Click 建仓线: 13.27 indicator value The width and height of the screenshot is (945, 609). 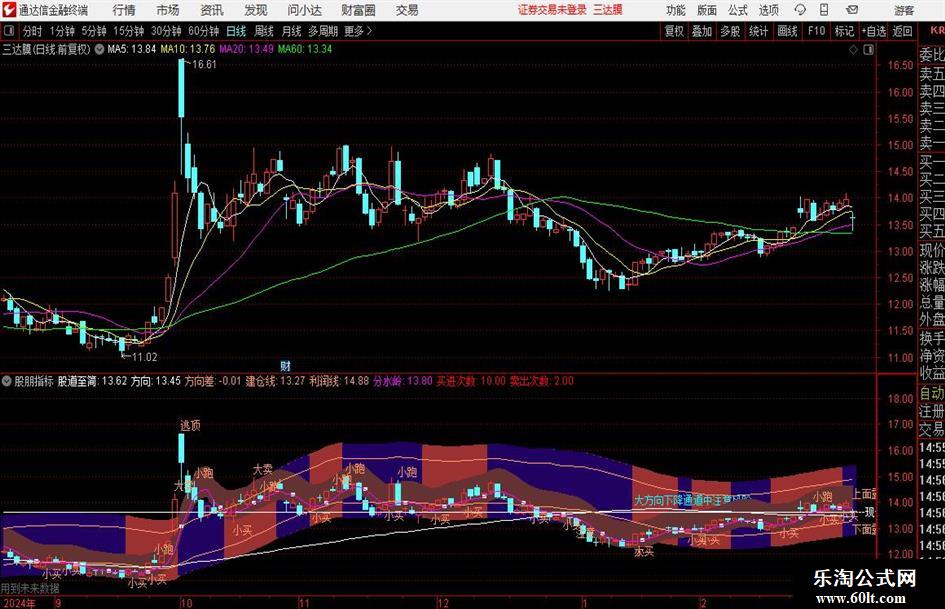(x=275, y=381)
